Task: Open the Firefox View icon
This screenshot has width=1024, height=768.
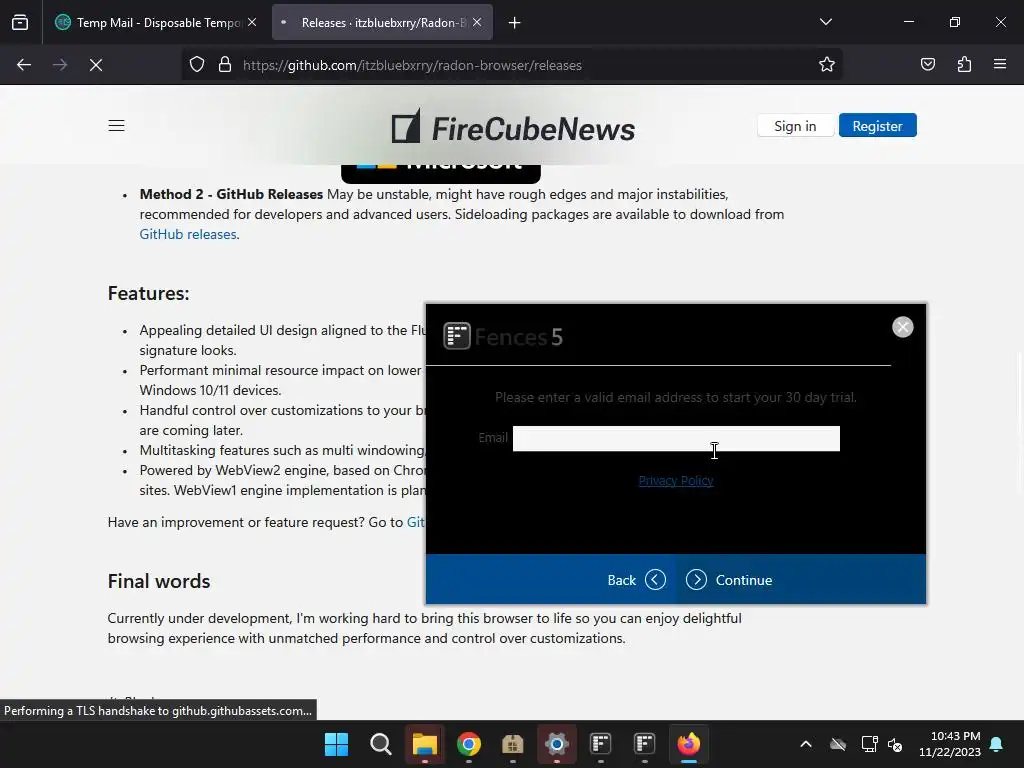Action: [20, 22]
